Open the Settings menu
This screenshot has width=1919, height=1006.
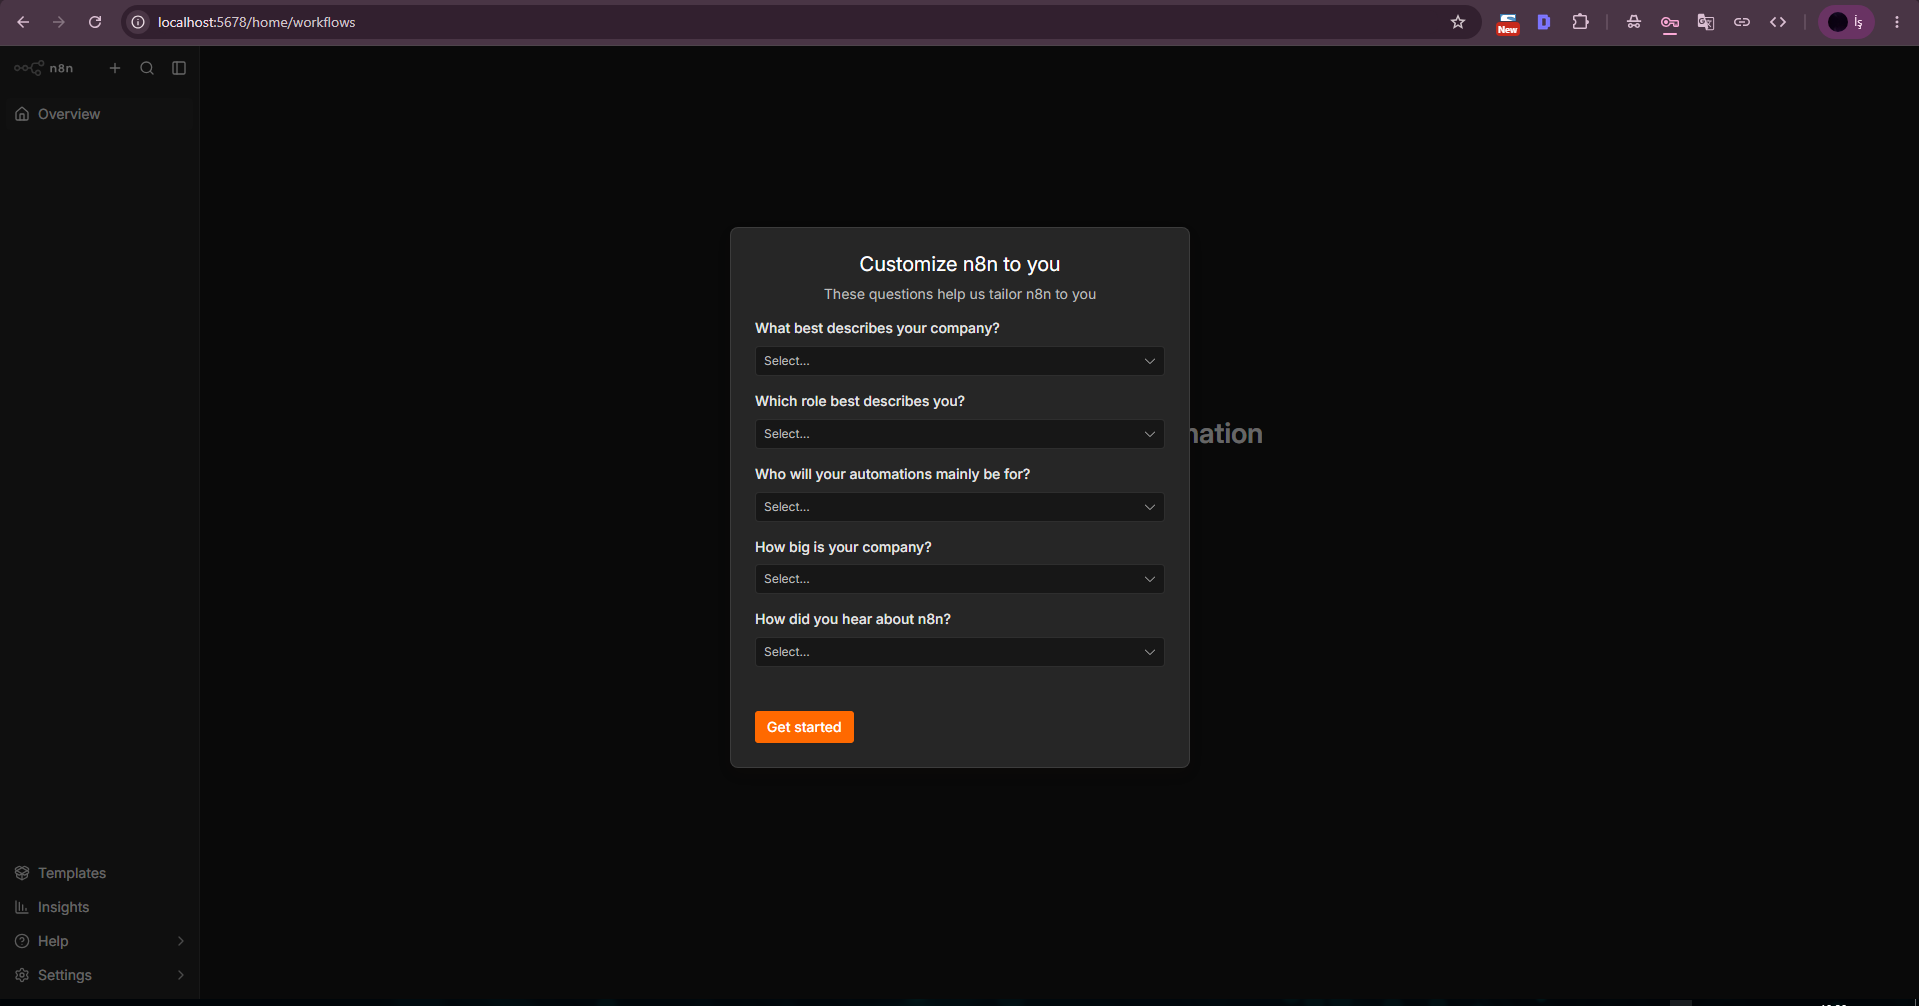pos(99,975)
